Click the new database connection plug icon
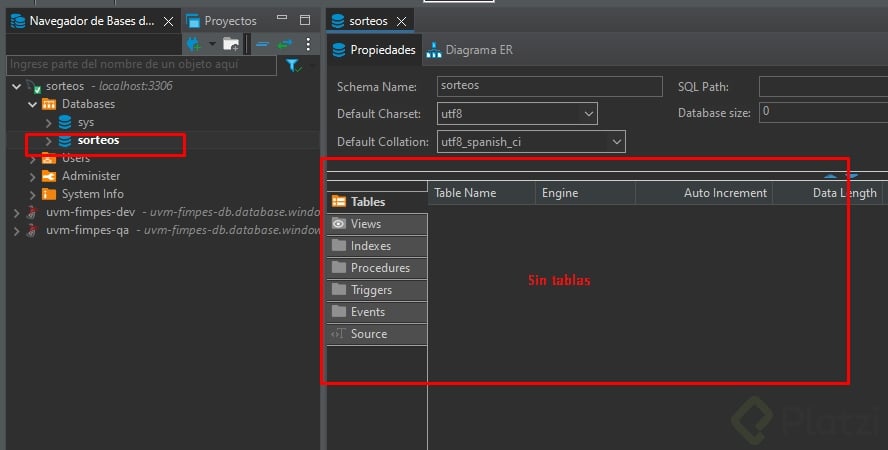Image resolution: width=888 pixels, height=450 pixels. pyautogui.click(x=193, y=44)
